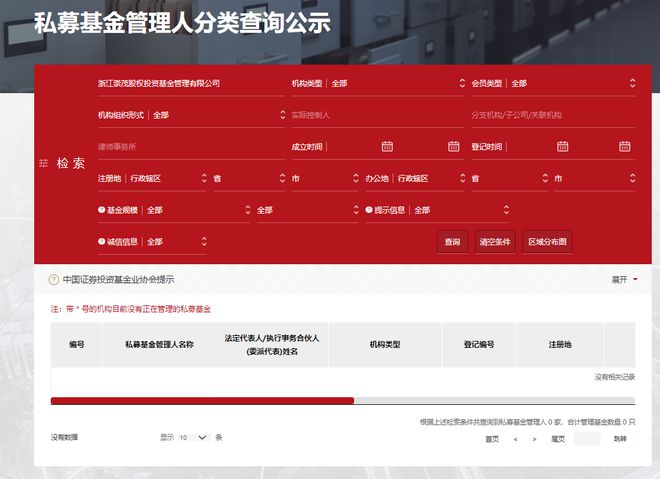
Task: Open the 注册地 市 dropdown
Action: [x=325, y=178]
